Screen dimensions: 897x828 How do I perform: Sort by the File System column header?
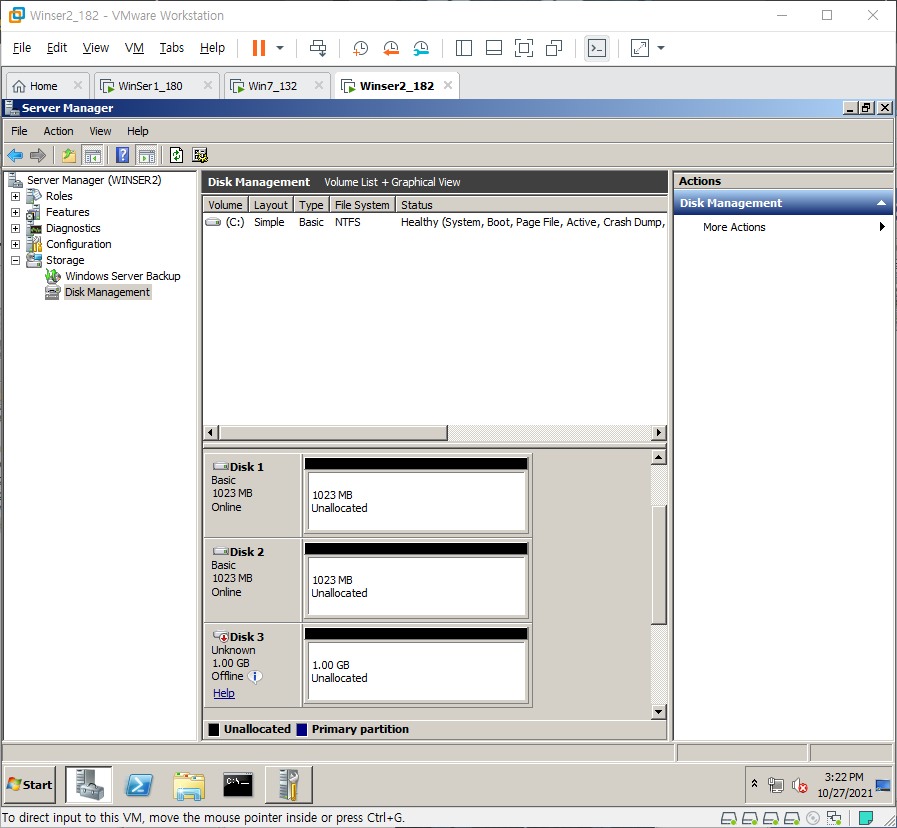click(362, 205)
